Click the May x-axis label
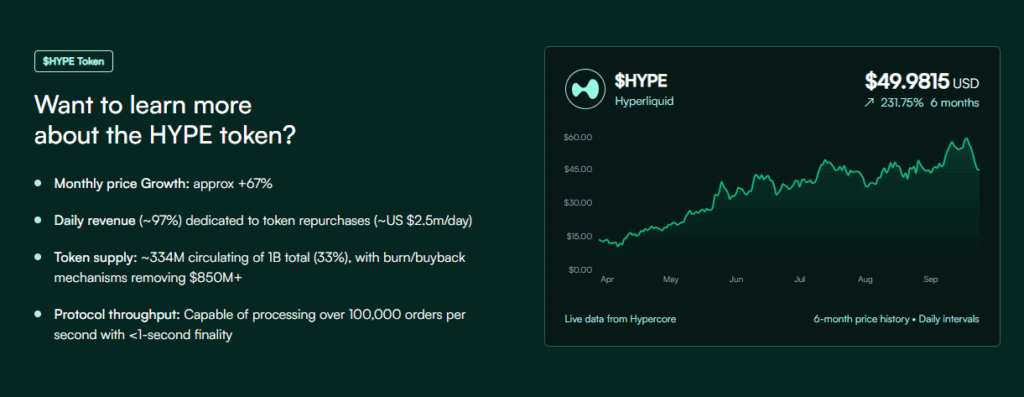The width and height of the screenshot is (1024, 397). click(671, 279)
